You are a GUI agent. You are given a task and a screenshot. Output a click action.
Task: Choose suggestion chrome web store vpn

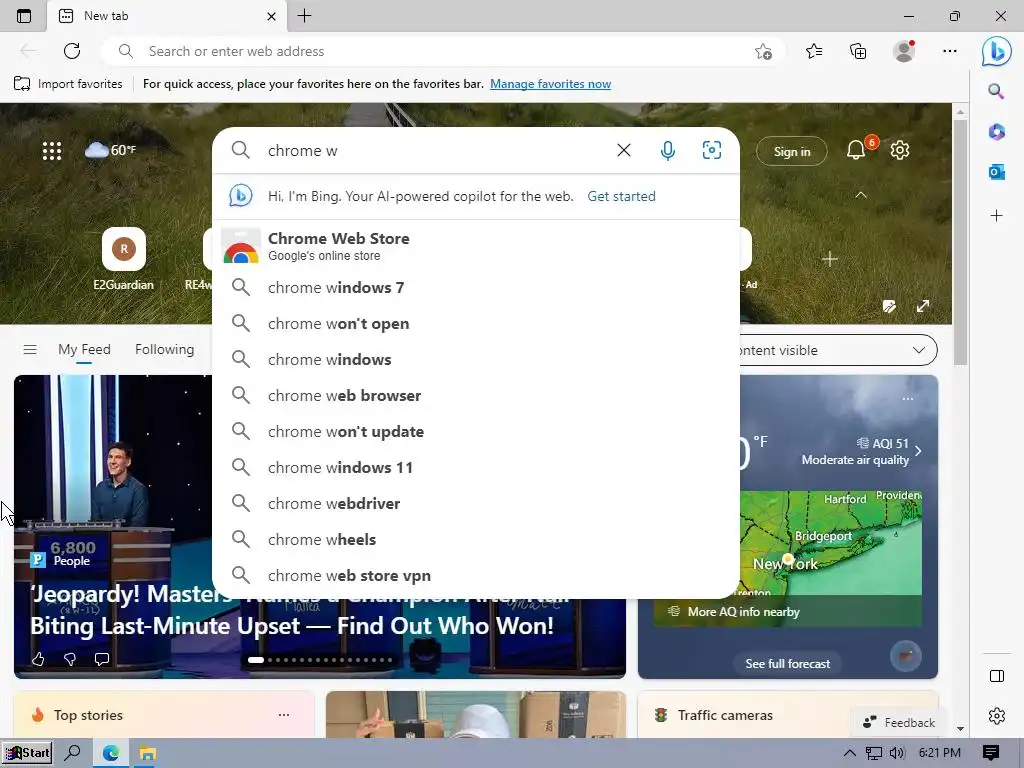coord(476,575)
